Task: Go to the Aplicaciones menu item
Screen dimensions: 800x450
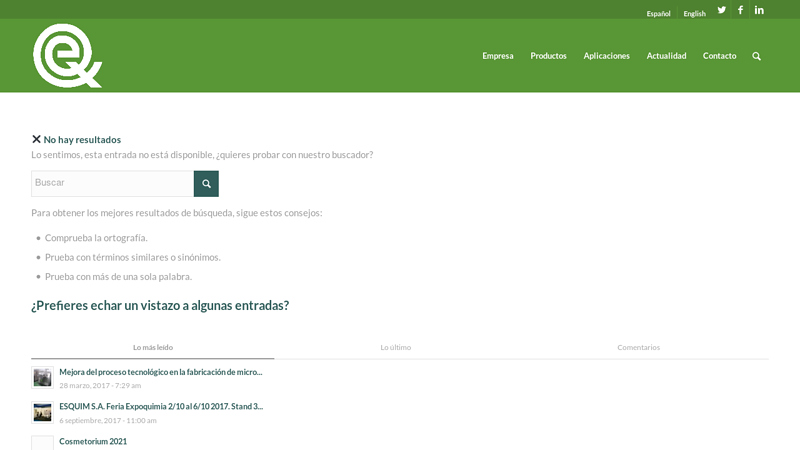Action: pos(606,56)
